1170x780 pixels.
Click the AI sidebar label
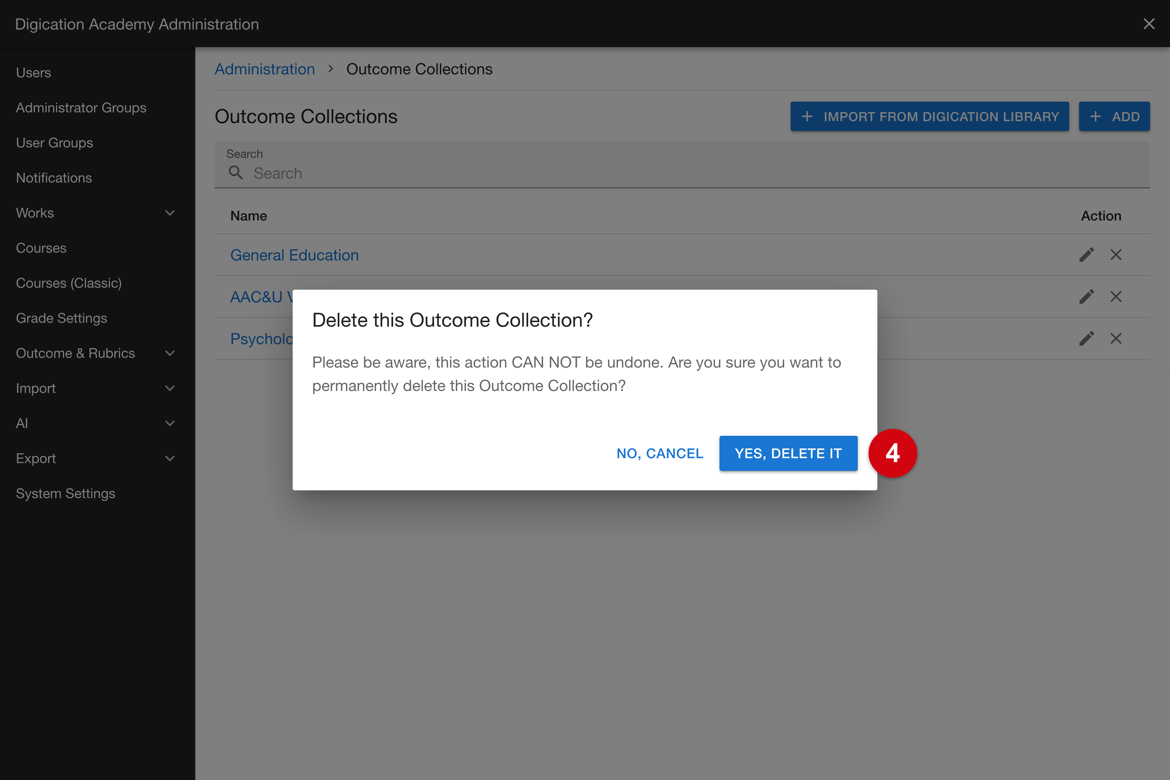pyautogui.click(x=22, y=423)
